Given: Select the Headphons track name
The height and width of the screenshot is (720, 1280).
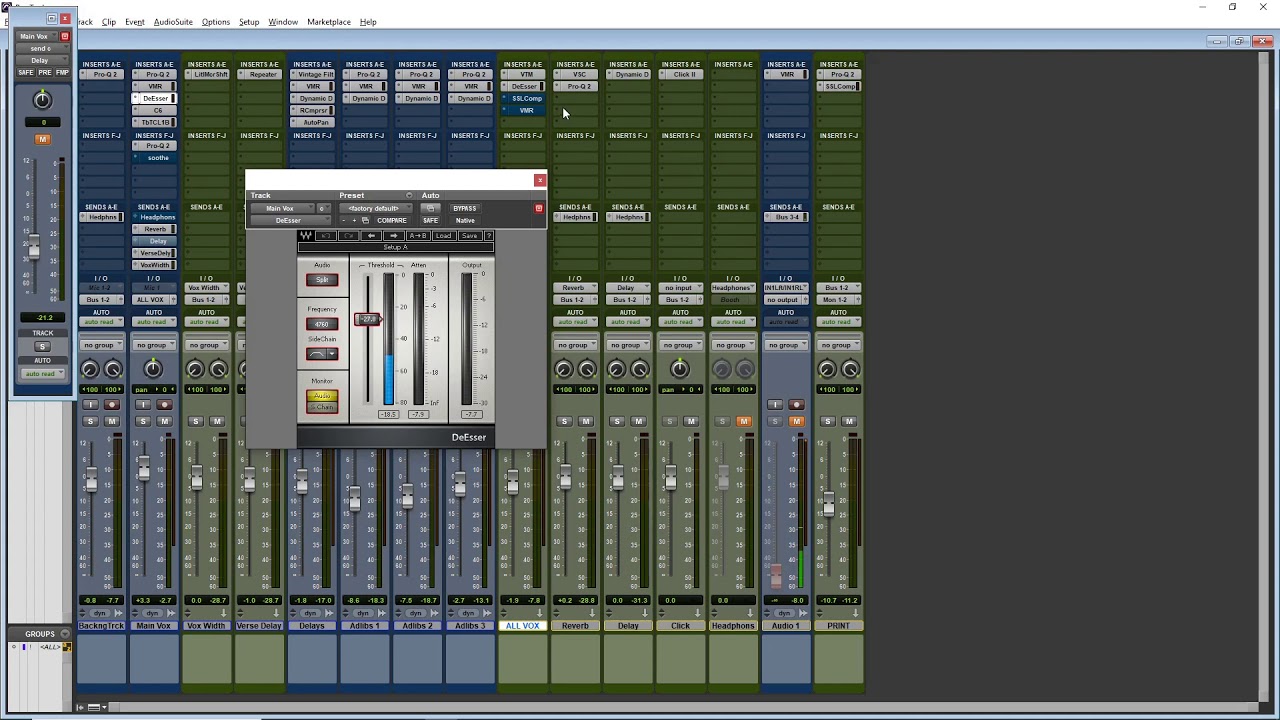Looking at the screenshot, I should (x=733, y=626).
